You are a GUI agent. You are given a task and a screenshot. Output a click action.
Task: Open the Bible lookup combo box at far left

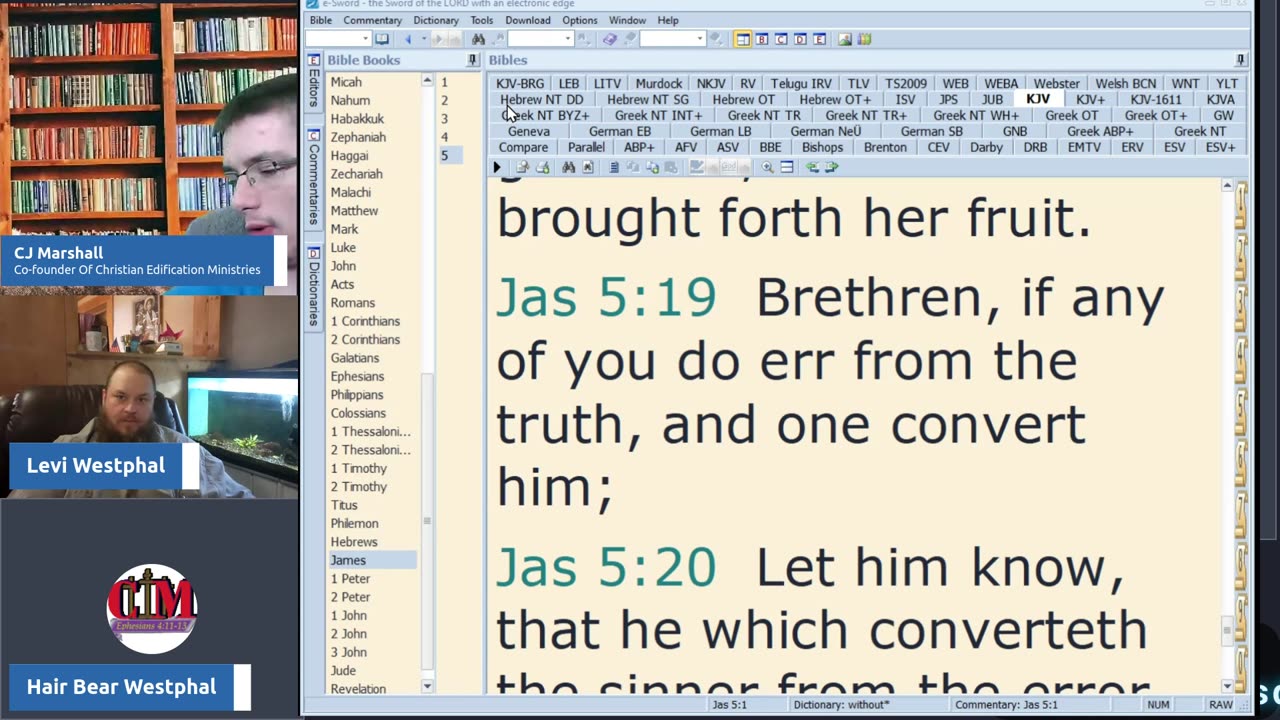(338, 39)
